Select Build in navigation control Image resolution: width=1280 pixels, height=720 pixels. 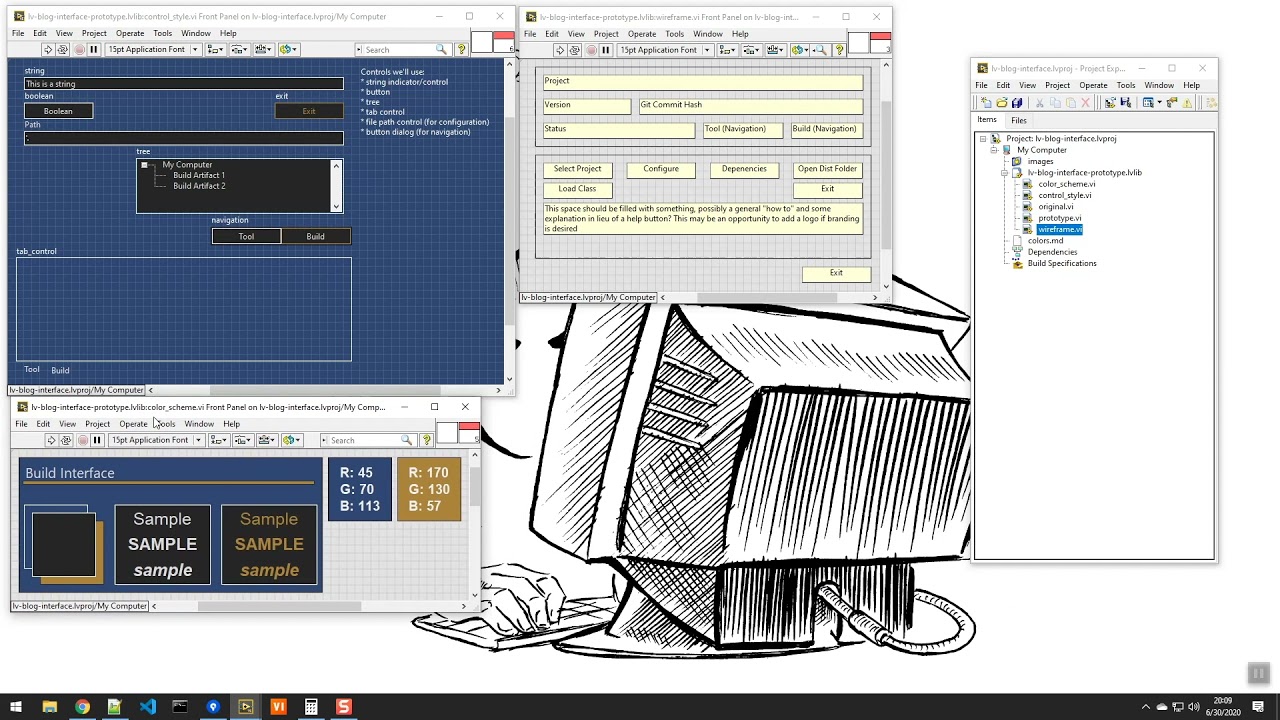coord(316,237)
